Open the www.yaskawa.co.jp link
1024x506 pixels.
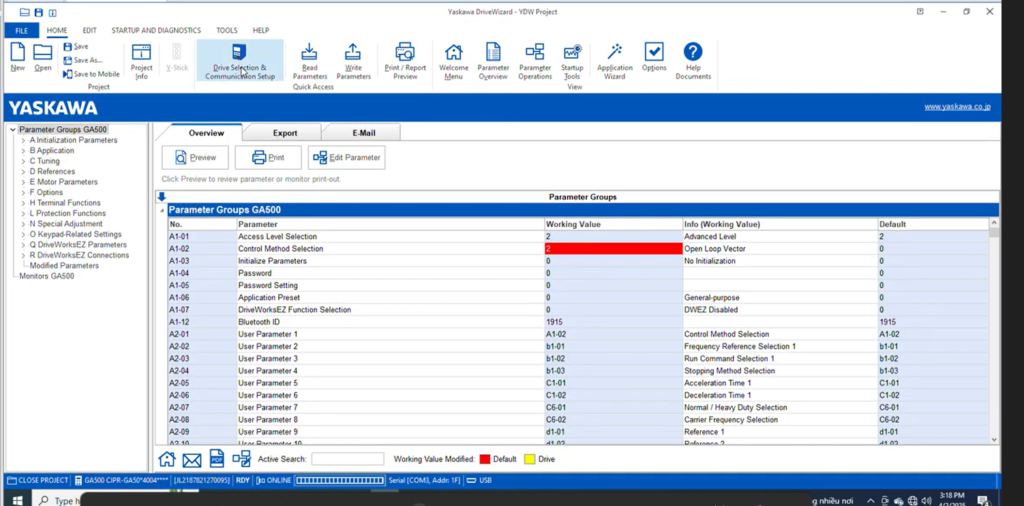tap(956, 107)
